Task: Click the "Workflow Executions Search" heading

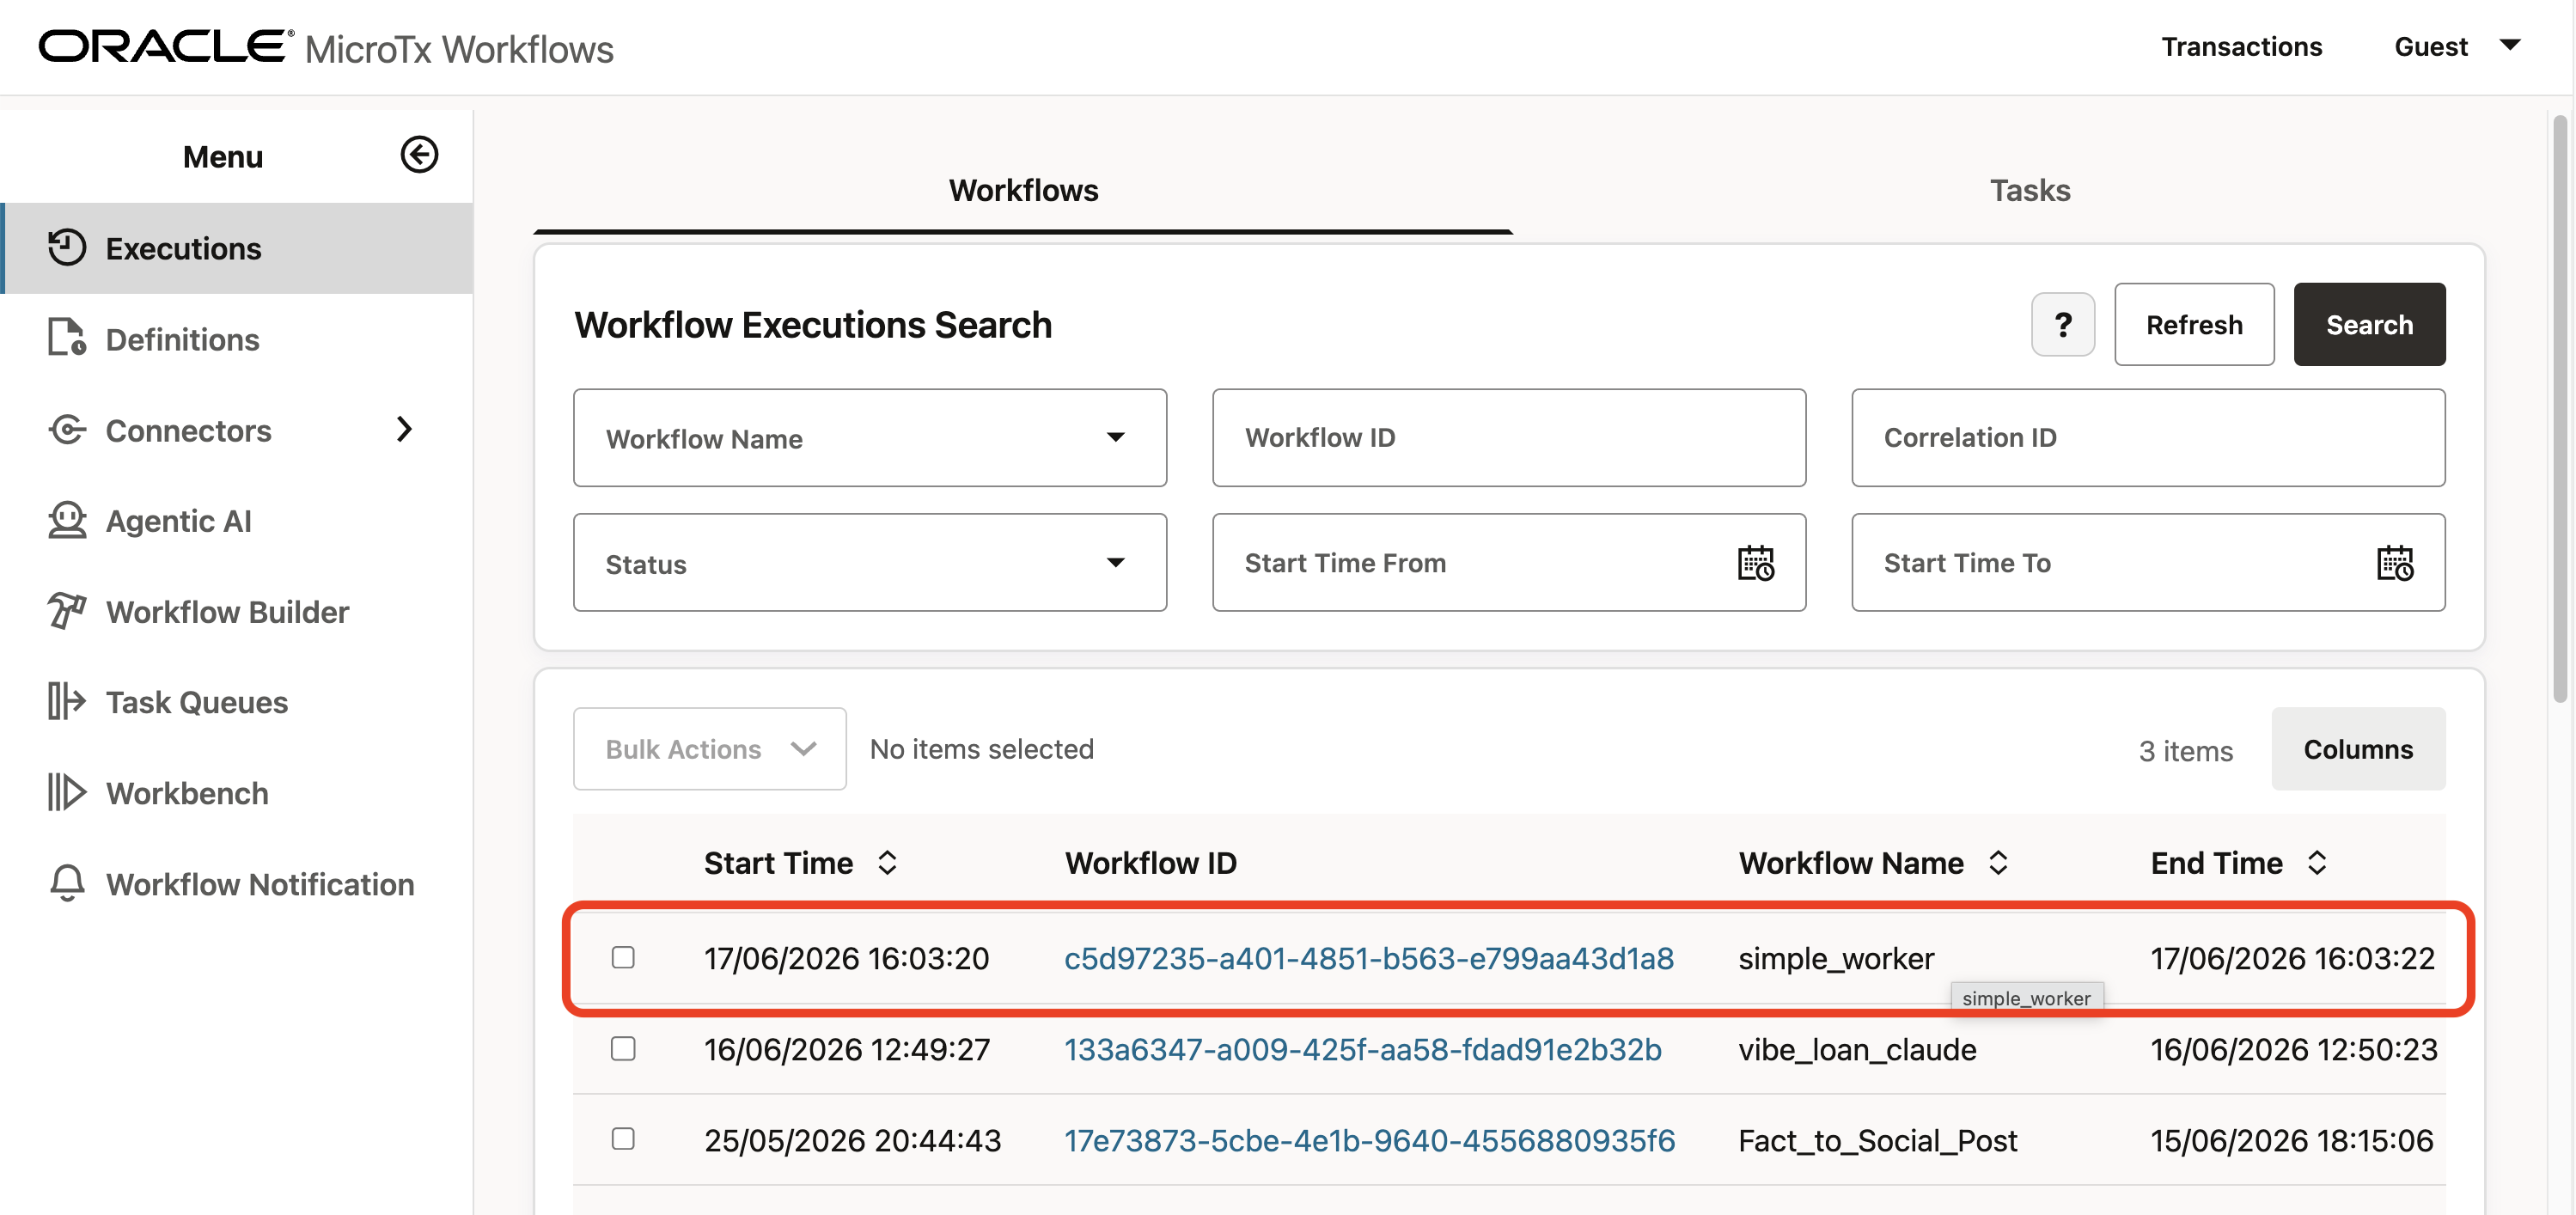Action: (812, 324)
